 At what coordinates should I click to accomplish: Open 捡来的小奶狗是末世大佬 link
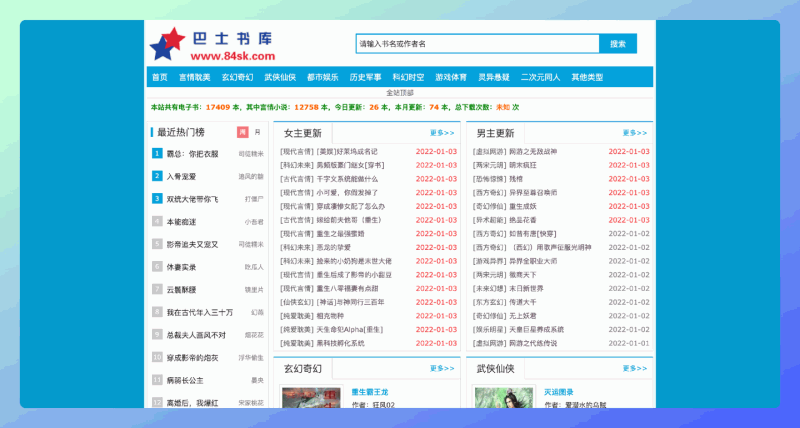point(354,261)
